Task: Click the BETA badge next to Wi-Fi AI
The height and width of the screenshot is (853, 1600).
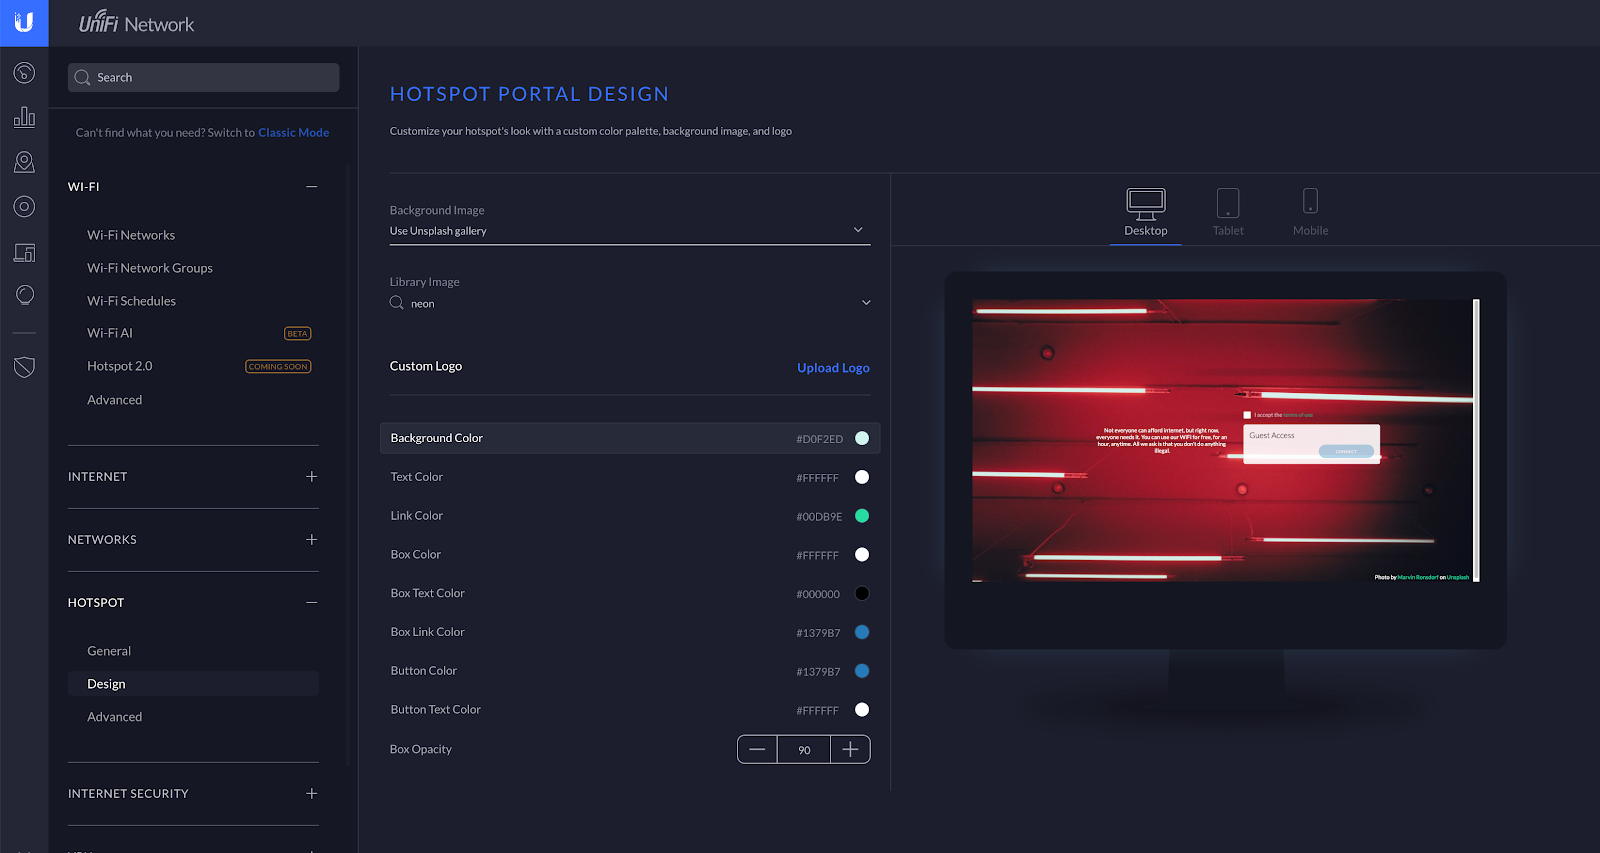Action: (298, 334)
